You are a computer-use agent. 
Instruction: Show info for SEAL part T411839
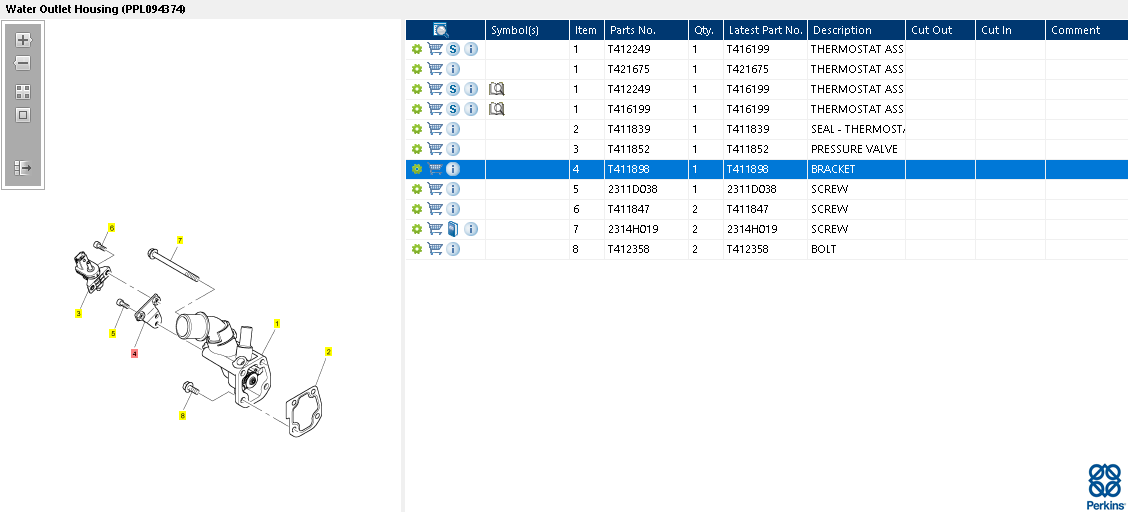453,129
